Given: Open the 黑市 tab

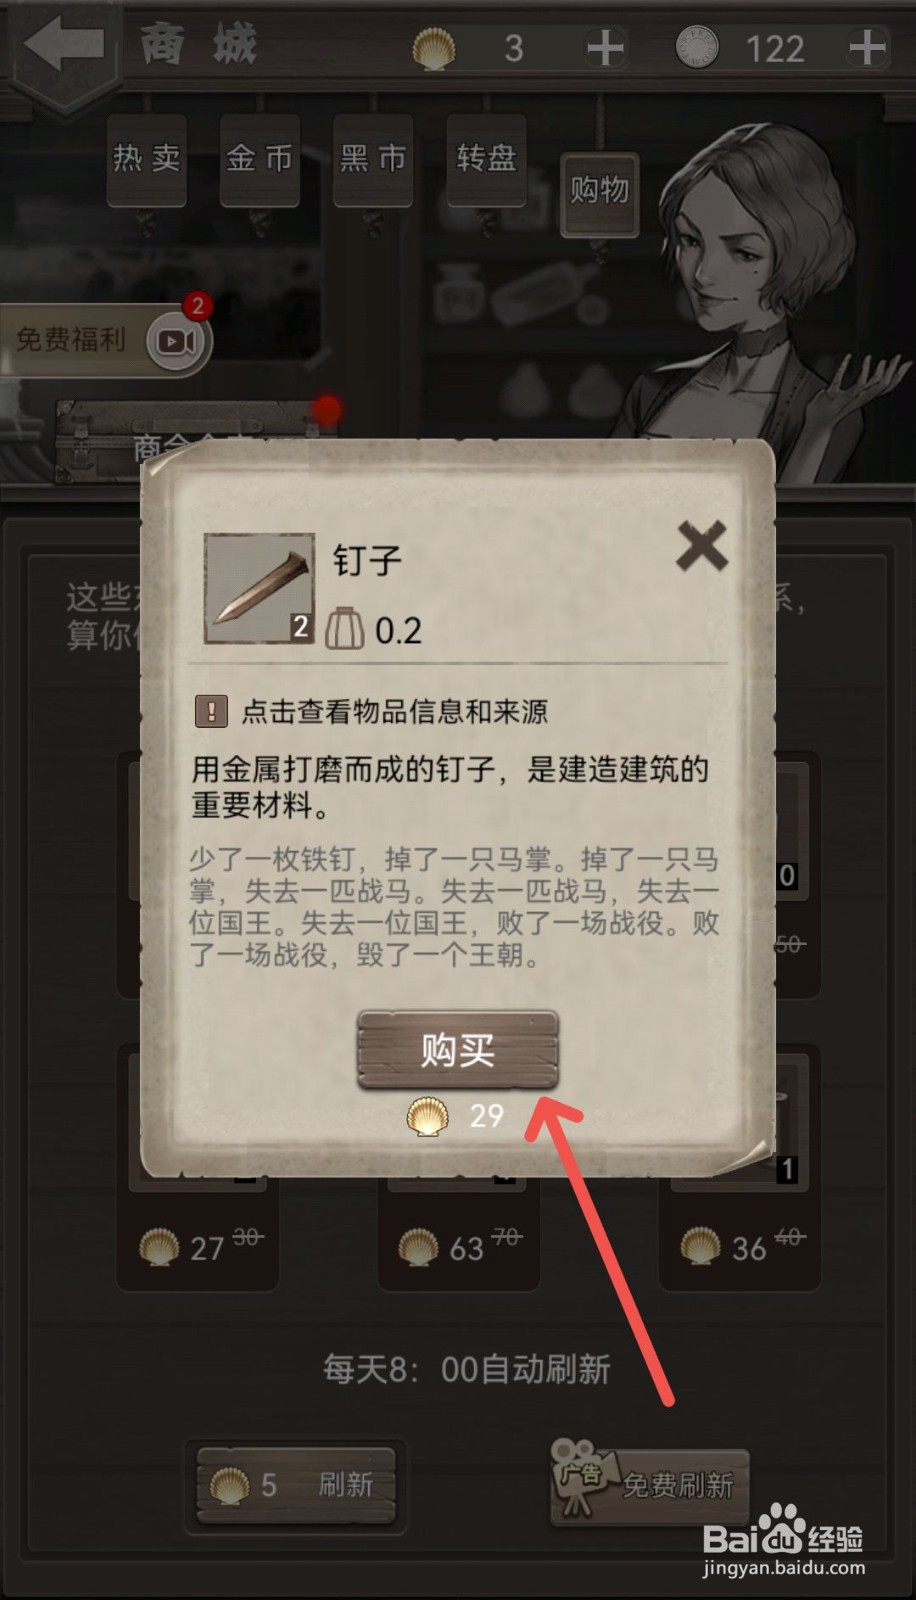Looking at the screenshot, I should [373, 159].
